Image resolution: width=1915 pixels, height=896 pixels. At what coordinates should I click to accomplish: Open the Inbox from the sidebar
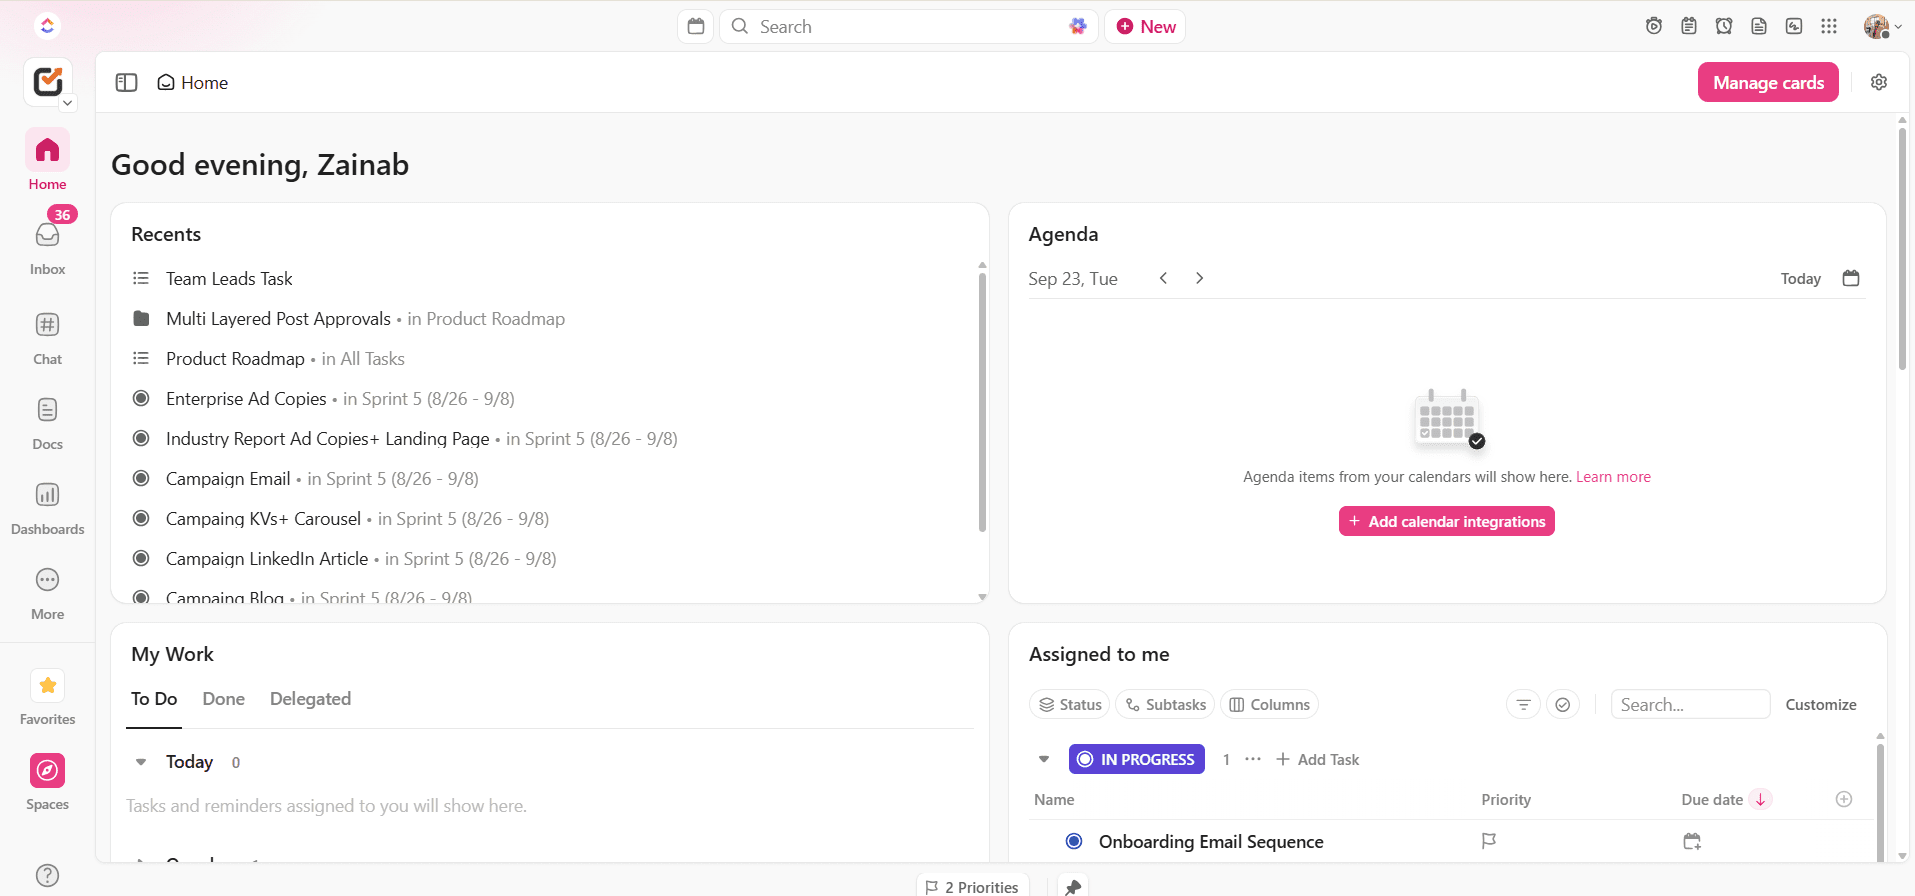click(47, 236)
